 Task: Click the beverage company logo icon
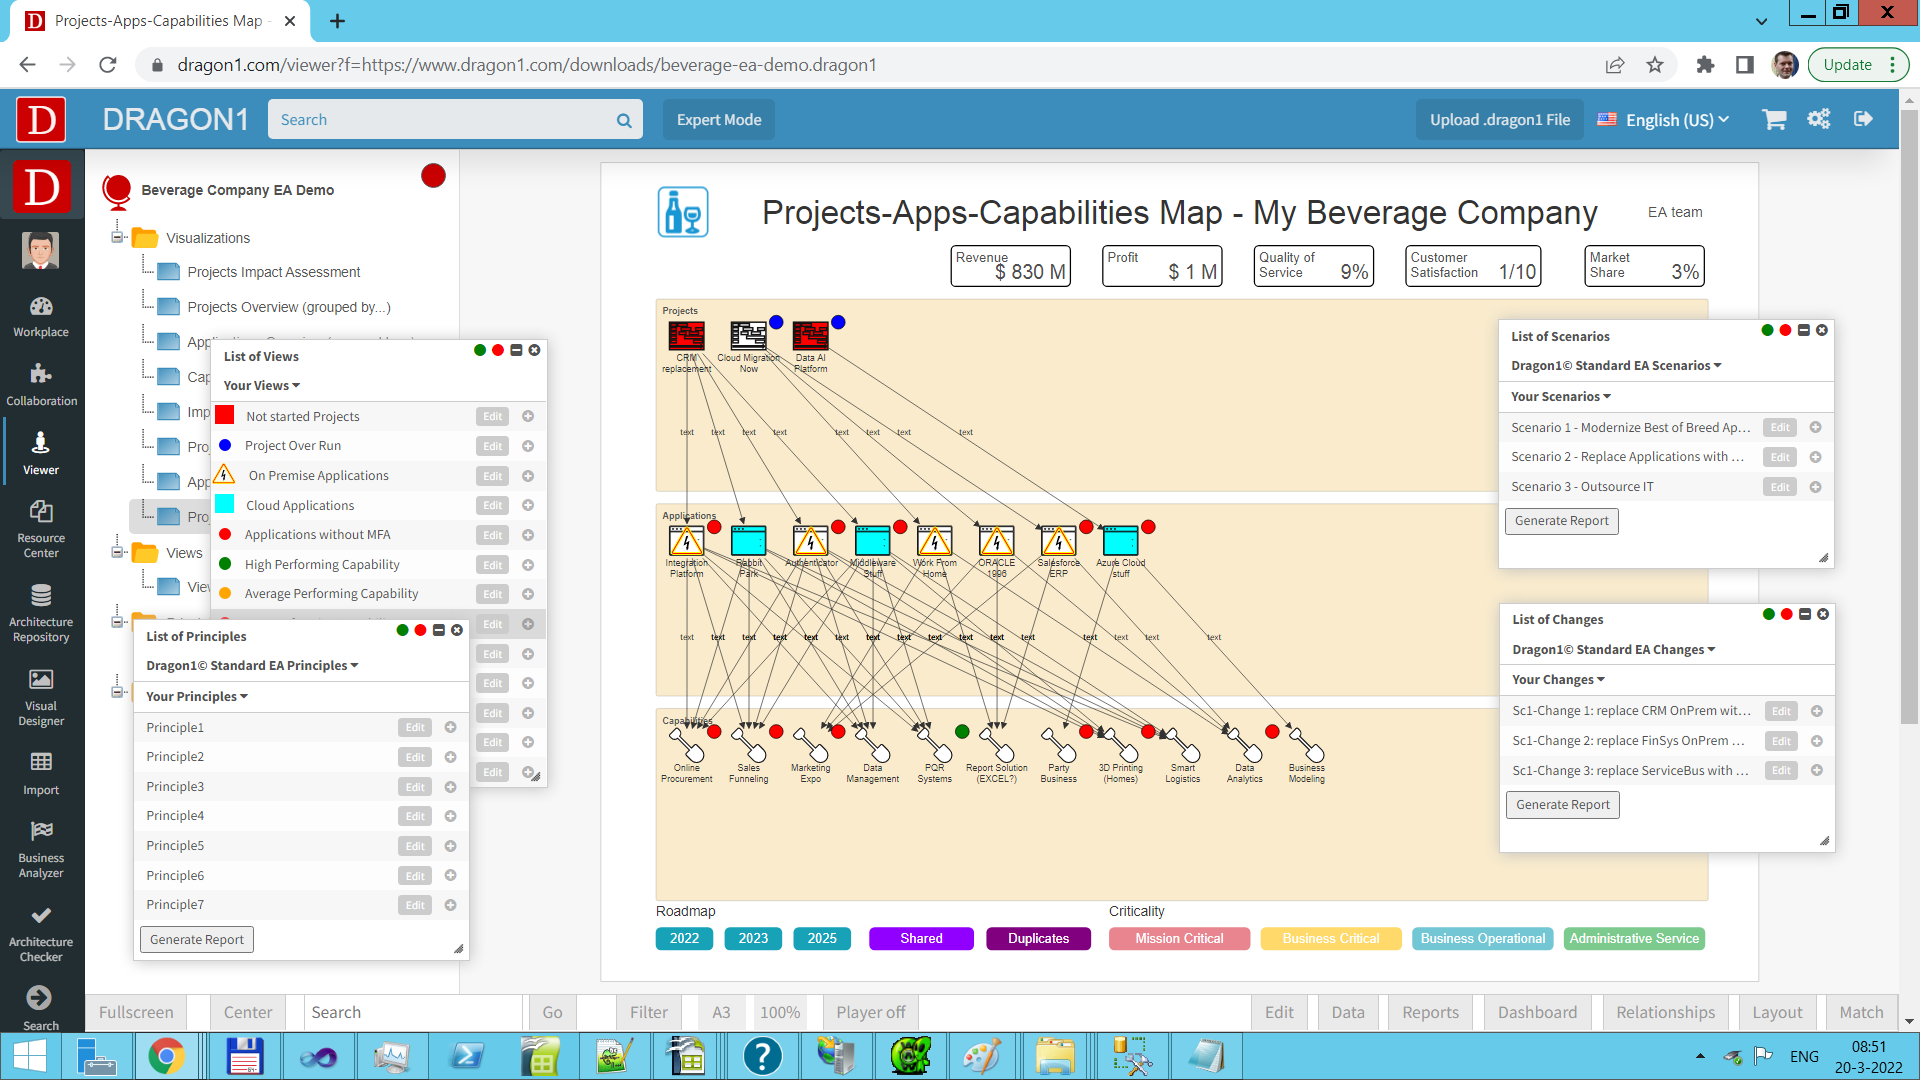683,212
